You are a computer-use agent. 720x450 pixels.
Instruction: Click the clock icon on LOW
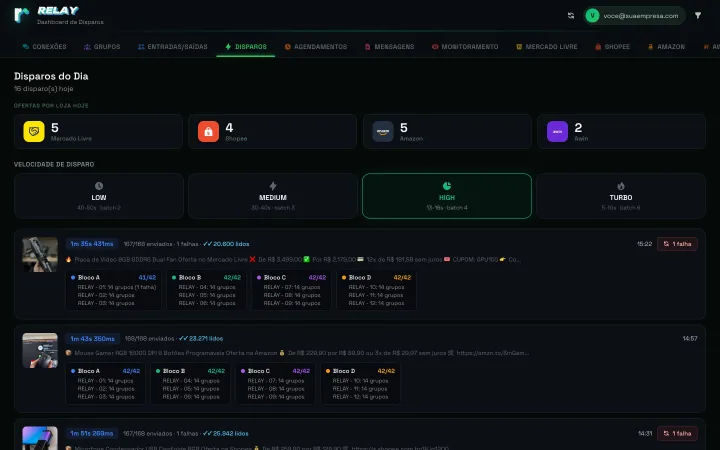[x=99, y=186]
